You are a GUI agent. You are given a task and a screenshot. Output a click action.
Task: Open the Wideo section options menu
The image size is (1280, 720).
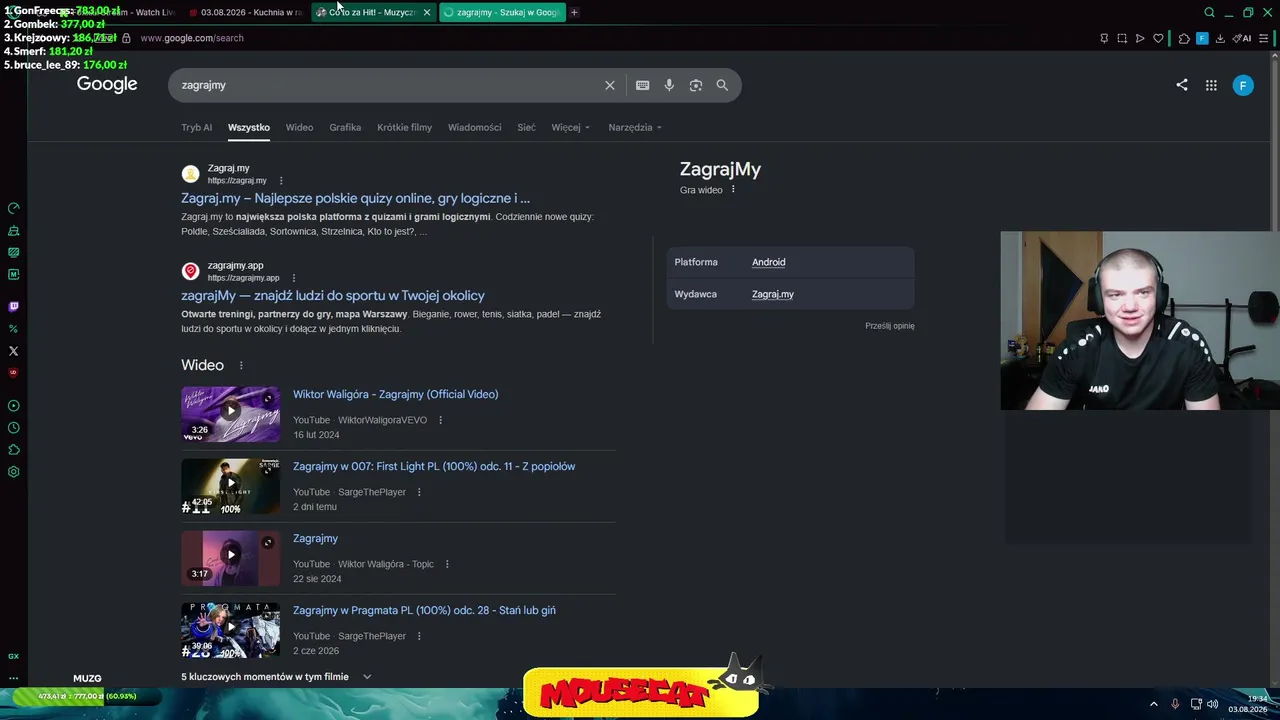coord(241,365)
